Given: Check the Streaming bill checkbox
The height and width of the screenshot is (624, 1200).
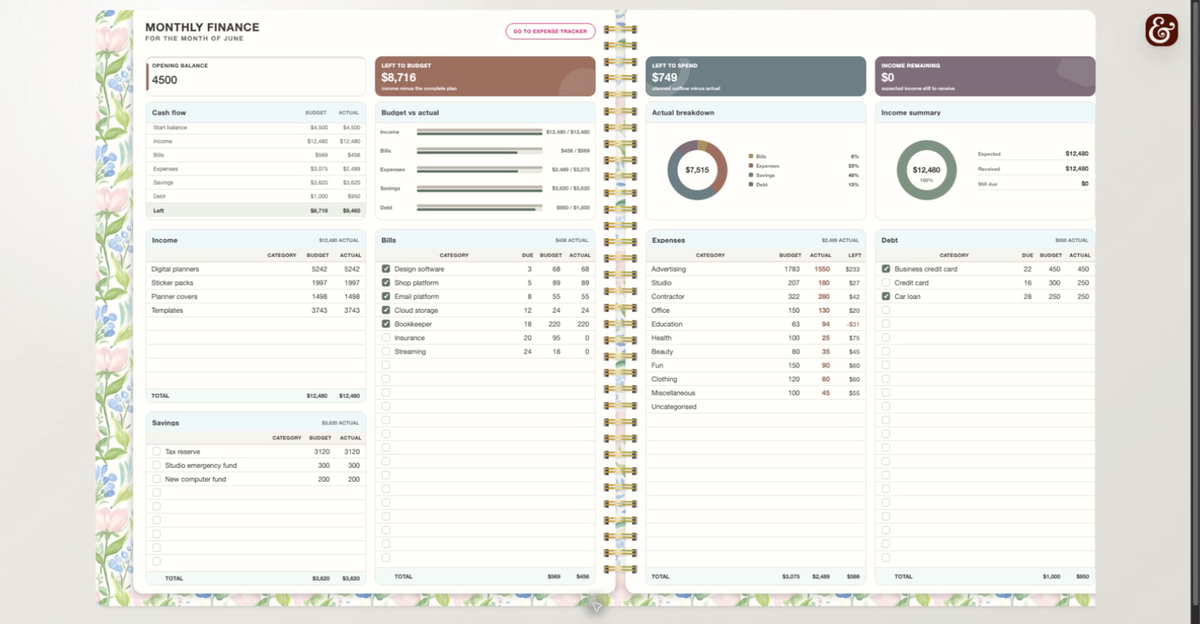Looking at the screenshot, I should click(x=386, y=352).
